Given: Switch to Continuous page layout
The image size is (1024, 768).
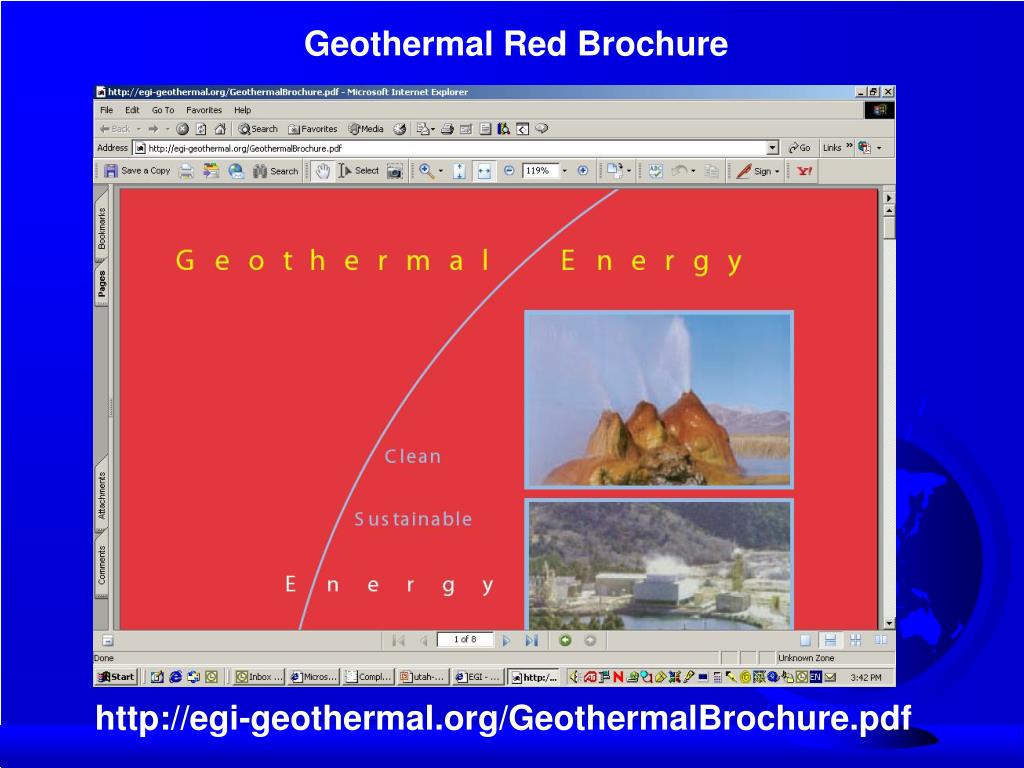Looking at the screenshot, I should point(830,641).
